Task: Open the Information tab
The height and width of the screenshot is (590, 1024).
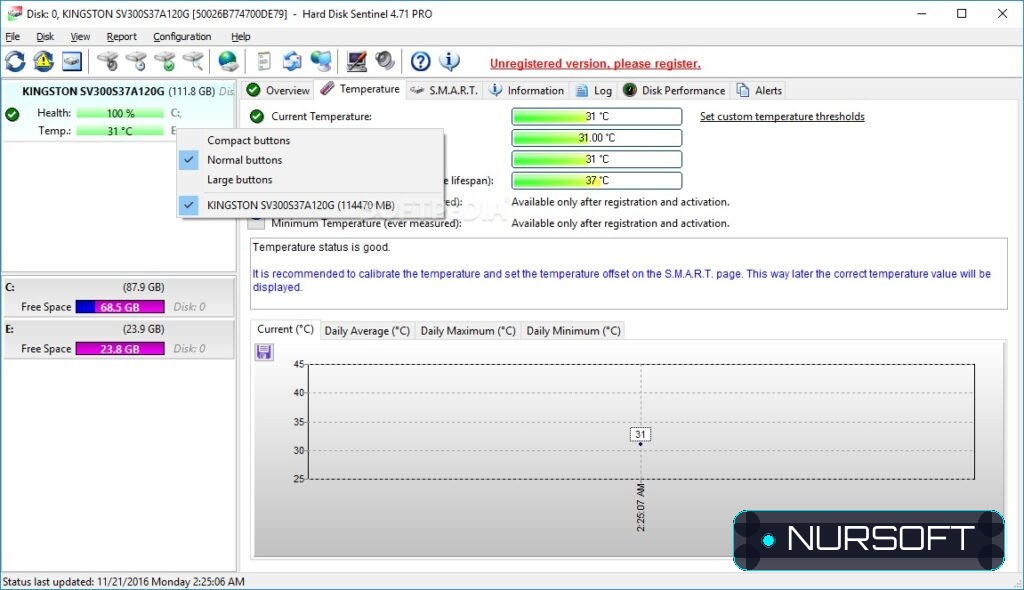Action: tap(526, 90)
